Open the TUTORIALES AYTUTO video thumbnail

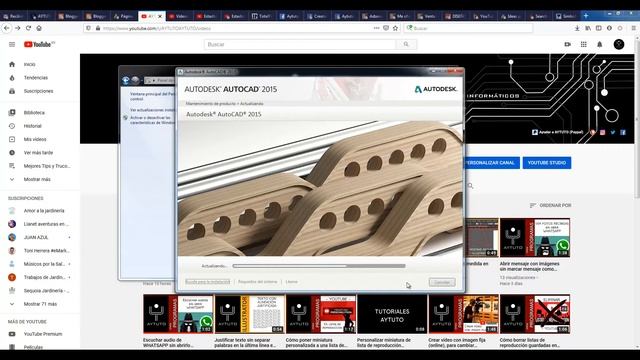[x=392, y=314]
